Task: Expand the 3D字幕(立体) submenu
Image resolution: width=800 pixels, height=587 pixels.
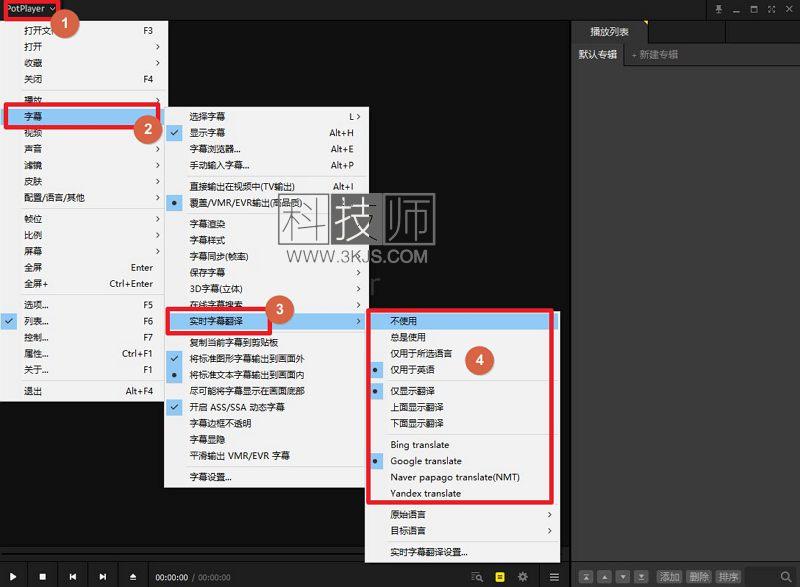Action: (266, 289)
